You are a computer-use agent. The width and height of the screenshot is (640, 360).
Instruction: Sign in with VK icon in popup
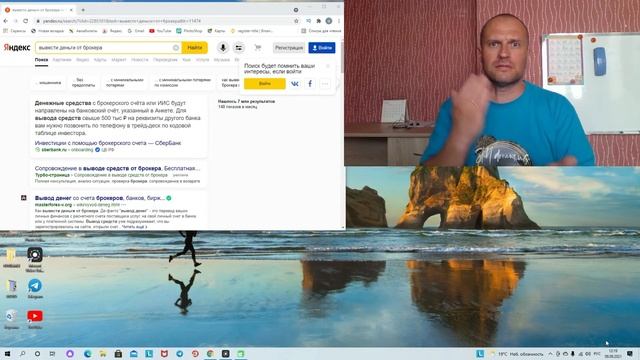click(x=295, y=84)
